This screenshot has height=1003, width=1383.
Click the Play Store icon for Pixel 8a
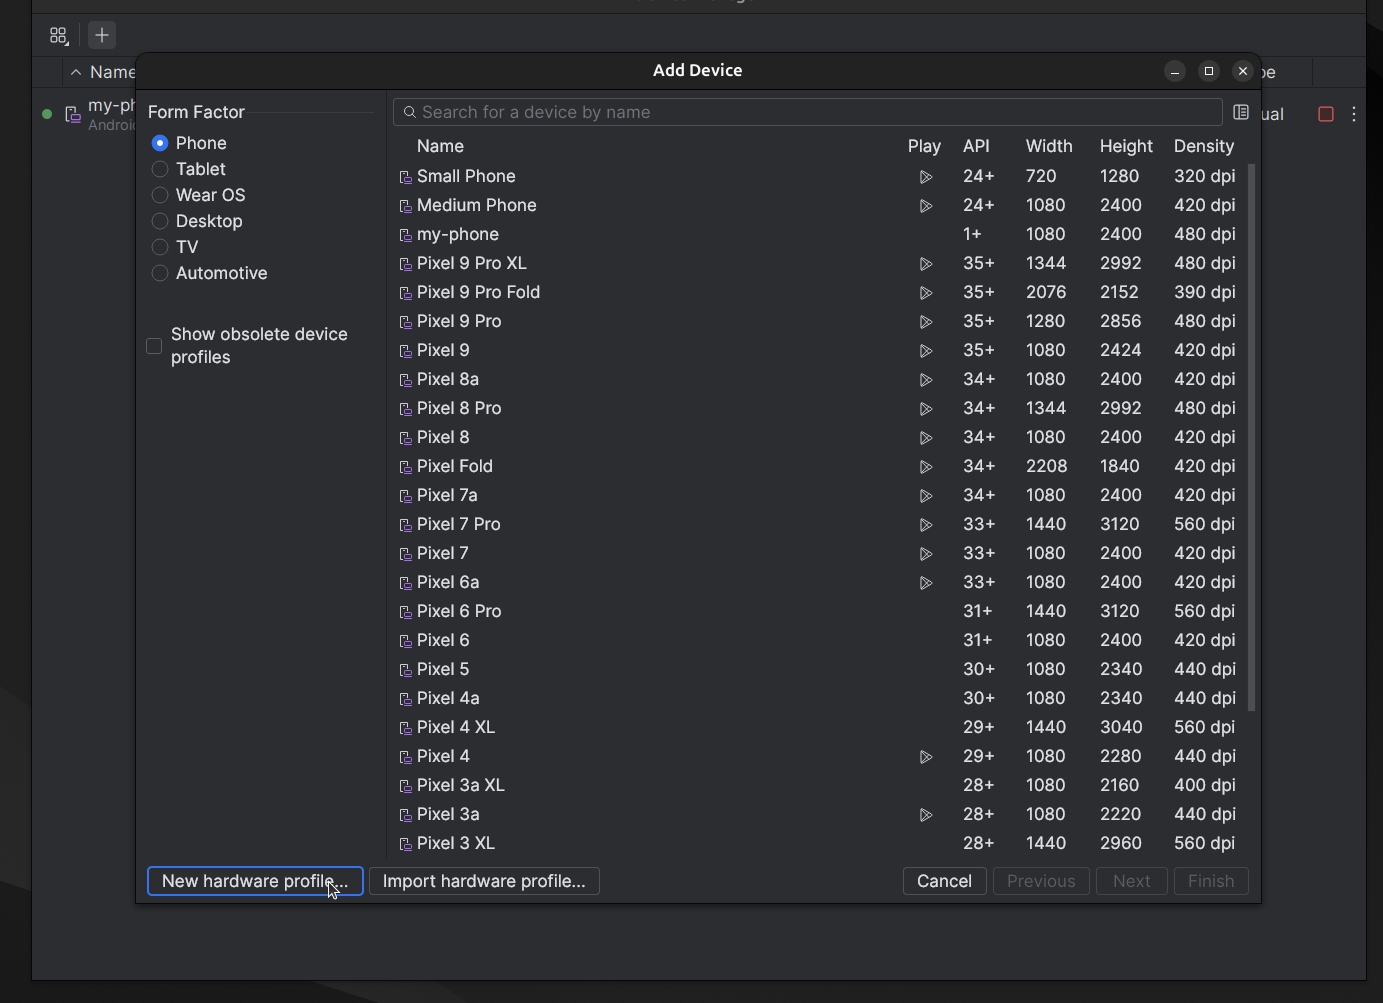coord(926,380)
